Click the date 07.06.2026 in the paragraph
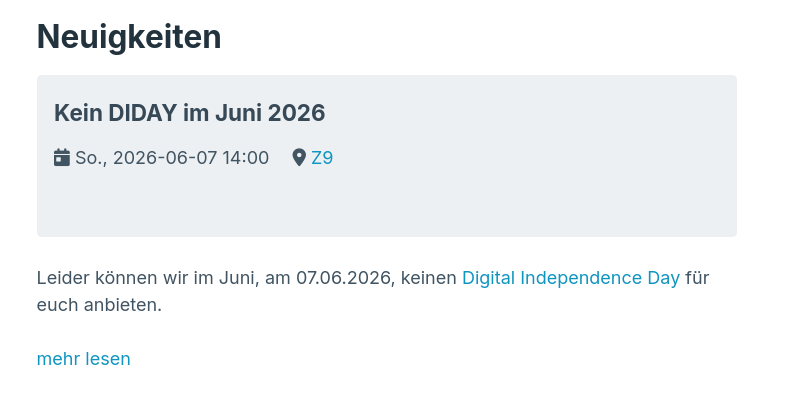This screenshot has width=788, height=404. coord(345,278)
